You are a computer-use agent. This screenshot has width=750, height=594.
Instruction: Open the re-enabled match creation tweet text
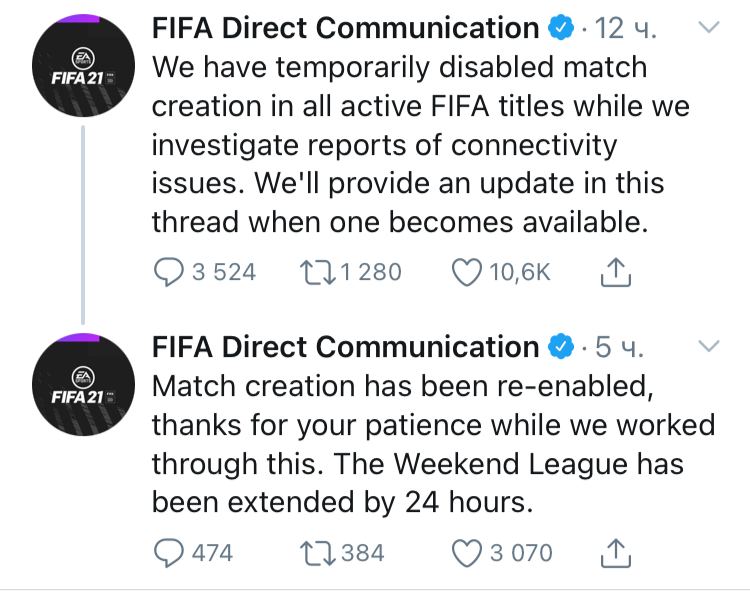430,443
